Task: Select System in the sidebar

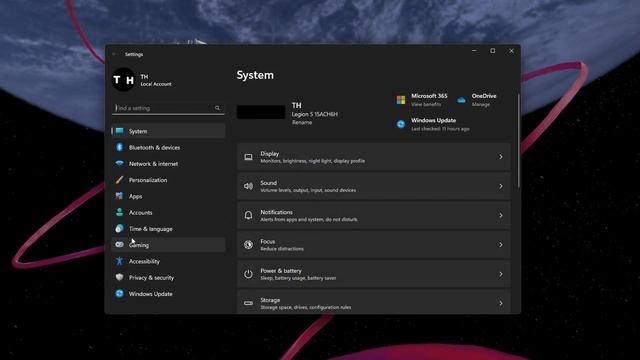Action: tap(168, 131)
